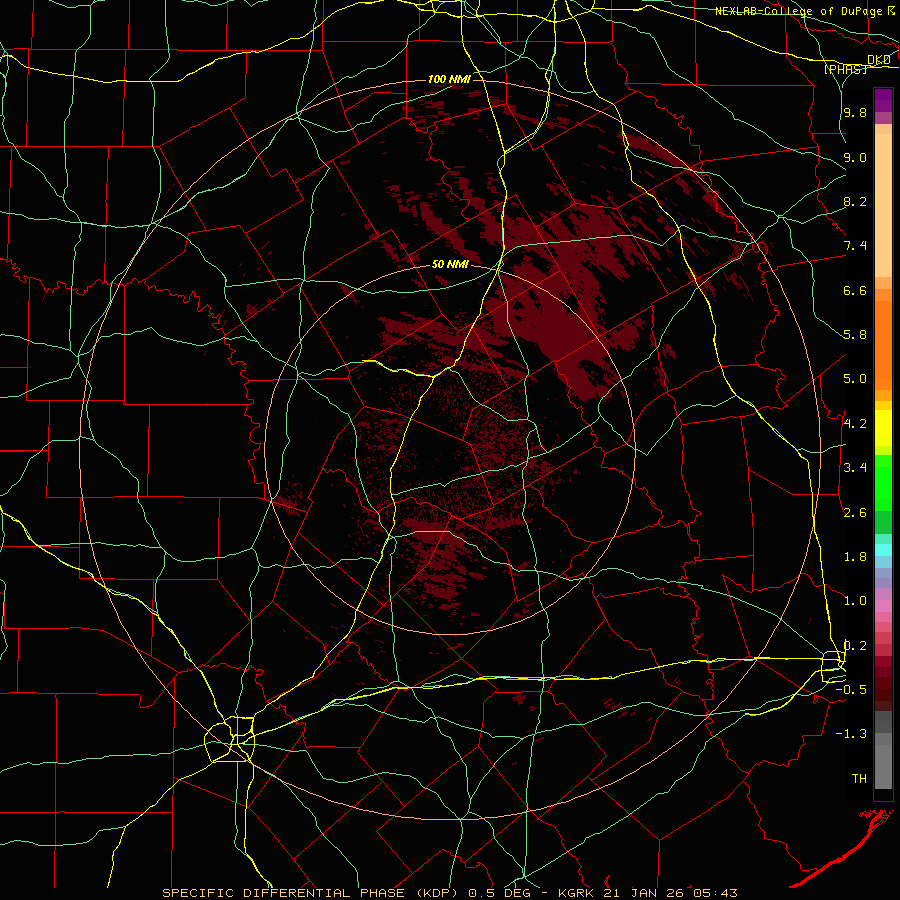
Task: Click the 5.8 scale value
Action: pyautogui.click(x=855, y=335)
